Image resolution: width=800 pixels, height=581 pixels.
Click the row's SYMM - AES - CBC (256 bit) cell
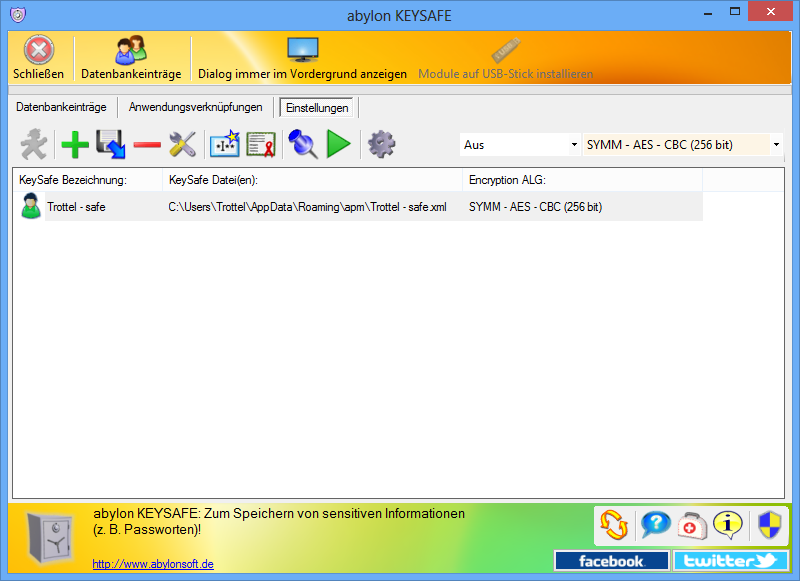tap(535, 207)
